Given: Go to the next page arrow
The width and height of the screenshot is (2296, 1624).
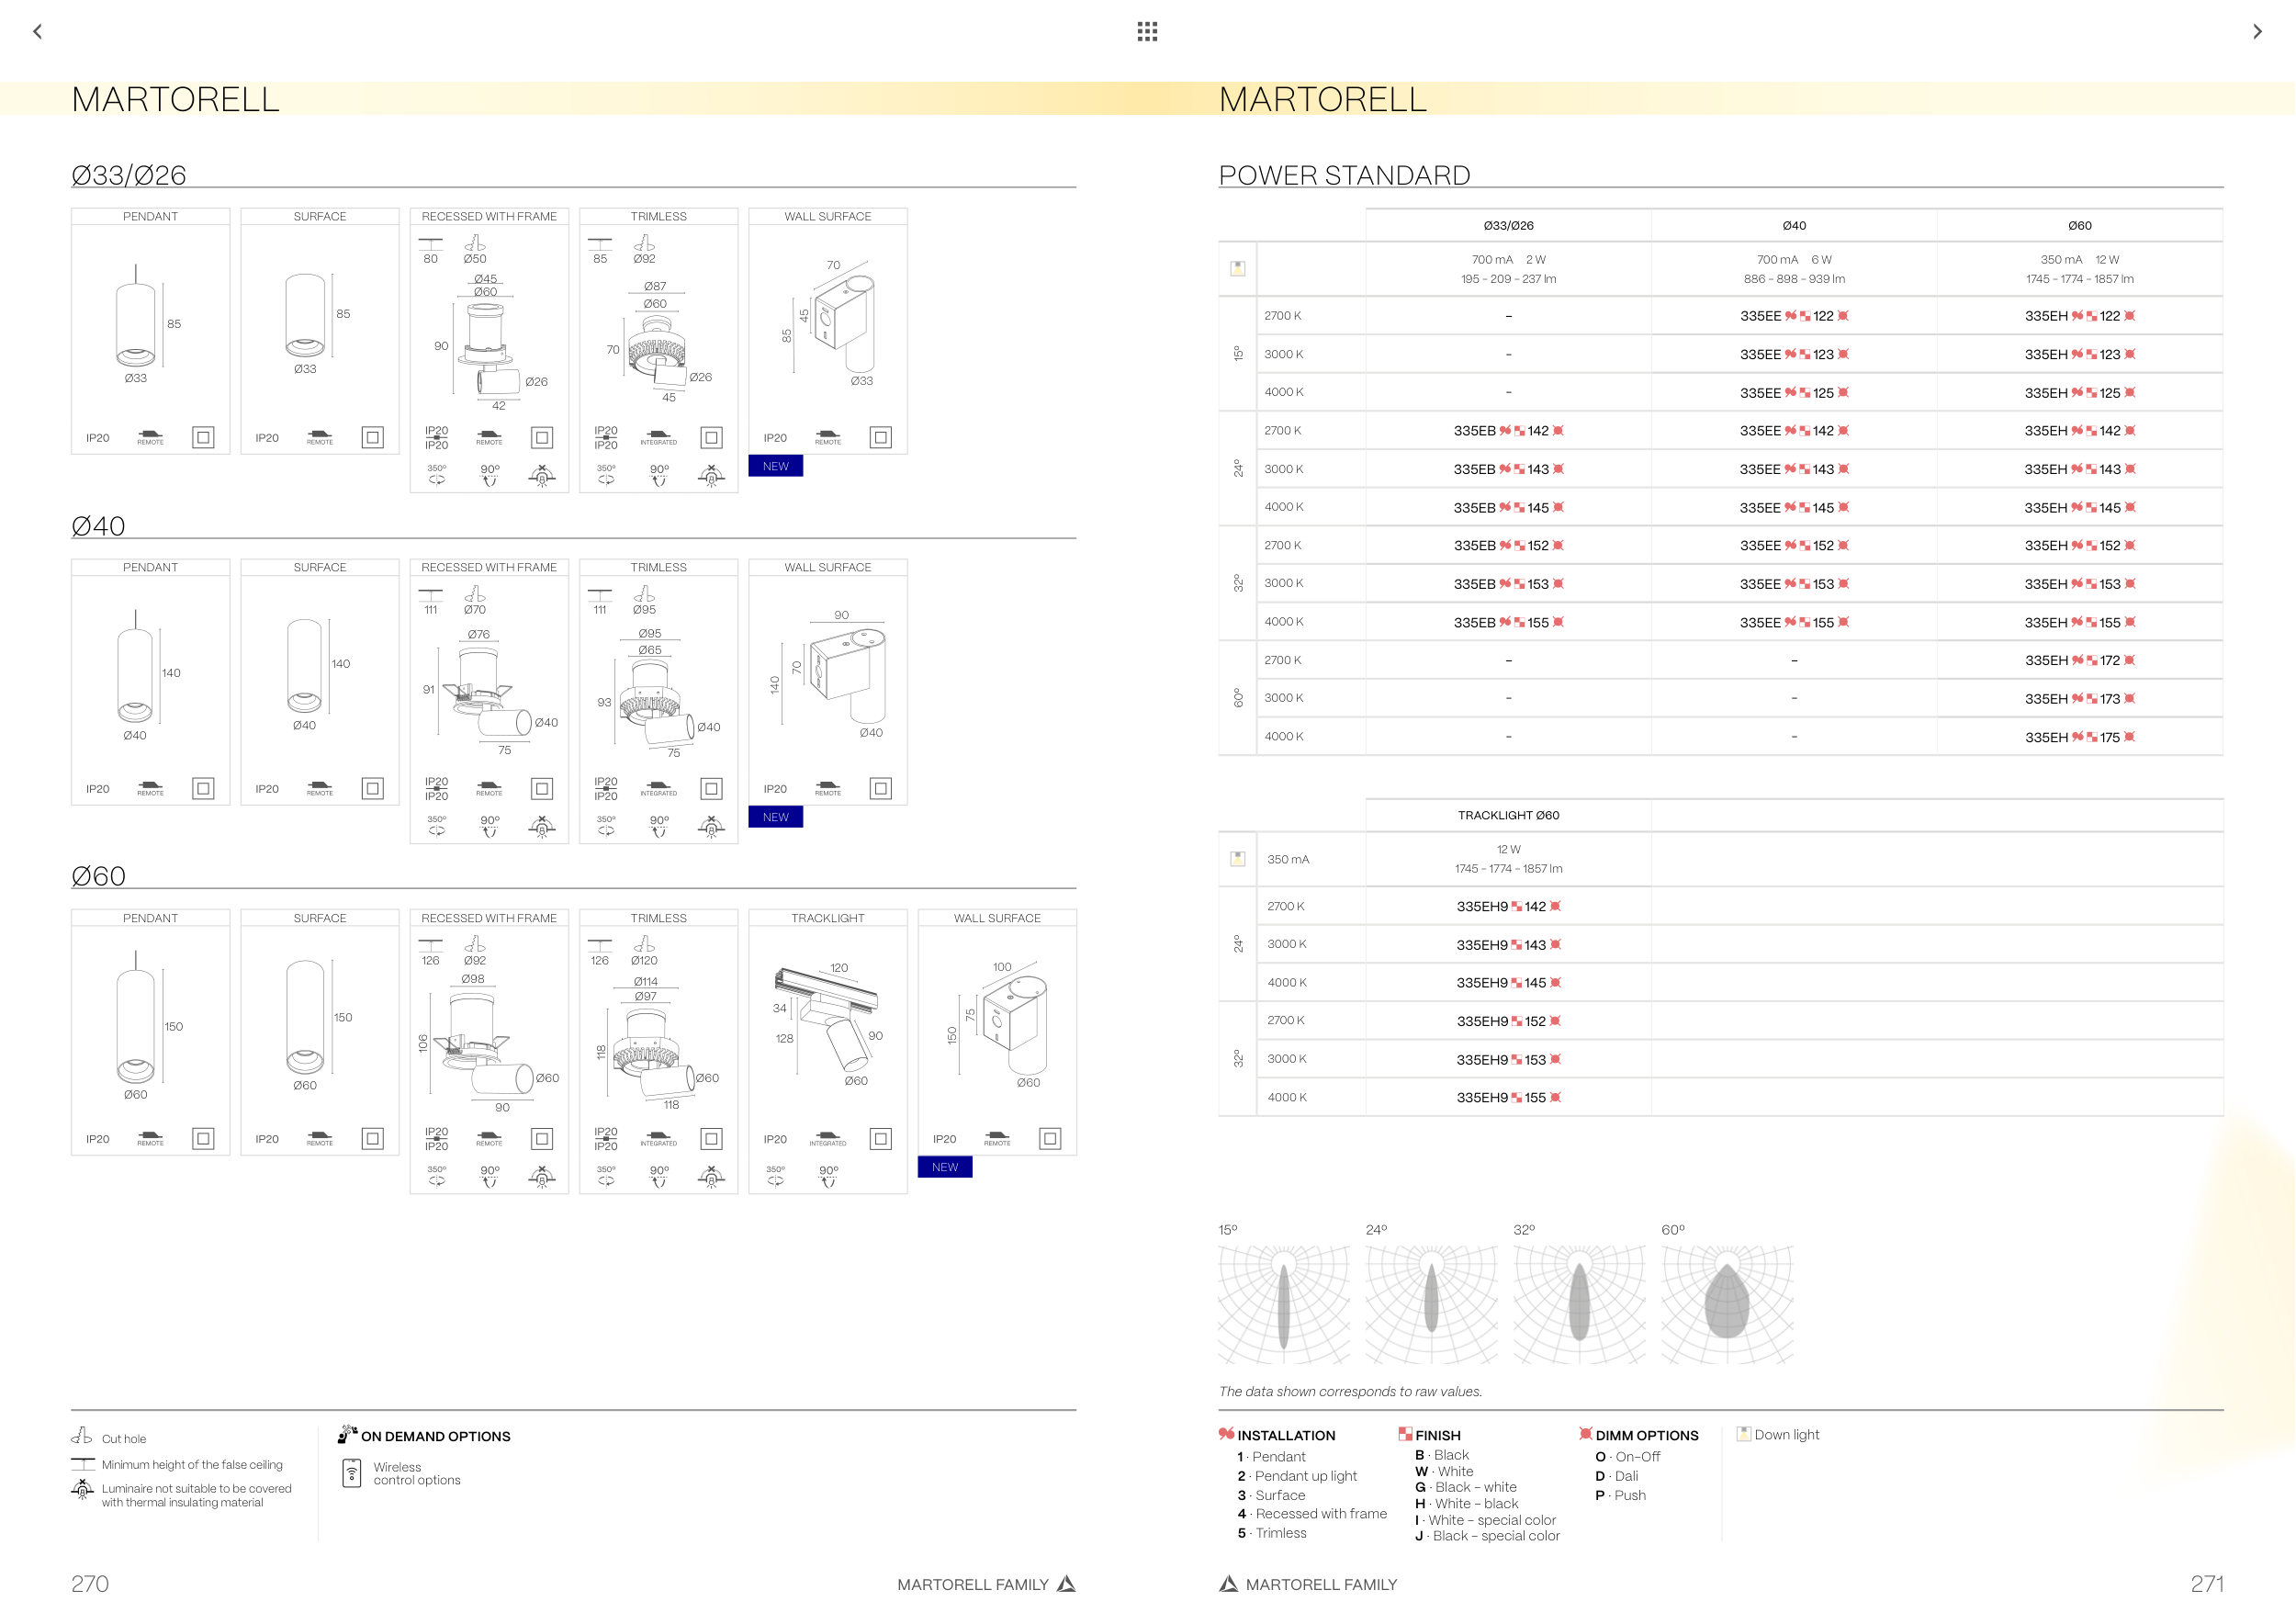Looking at the screenshot, I should [x=2257, y=31].
